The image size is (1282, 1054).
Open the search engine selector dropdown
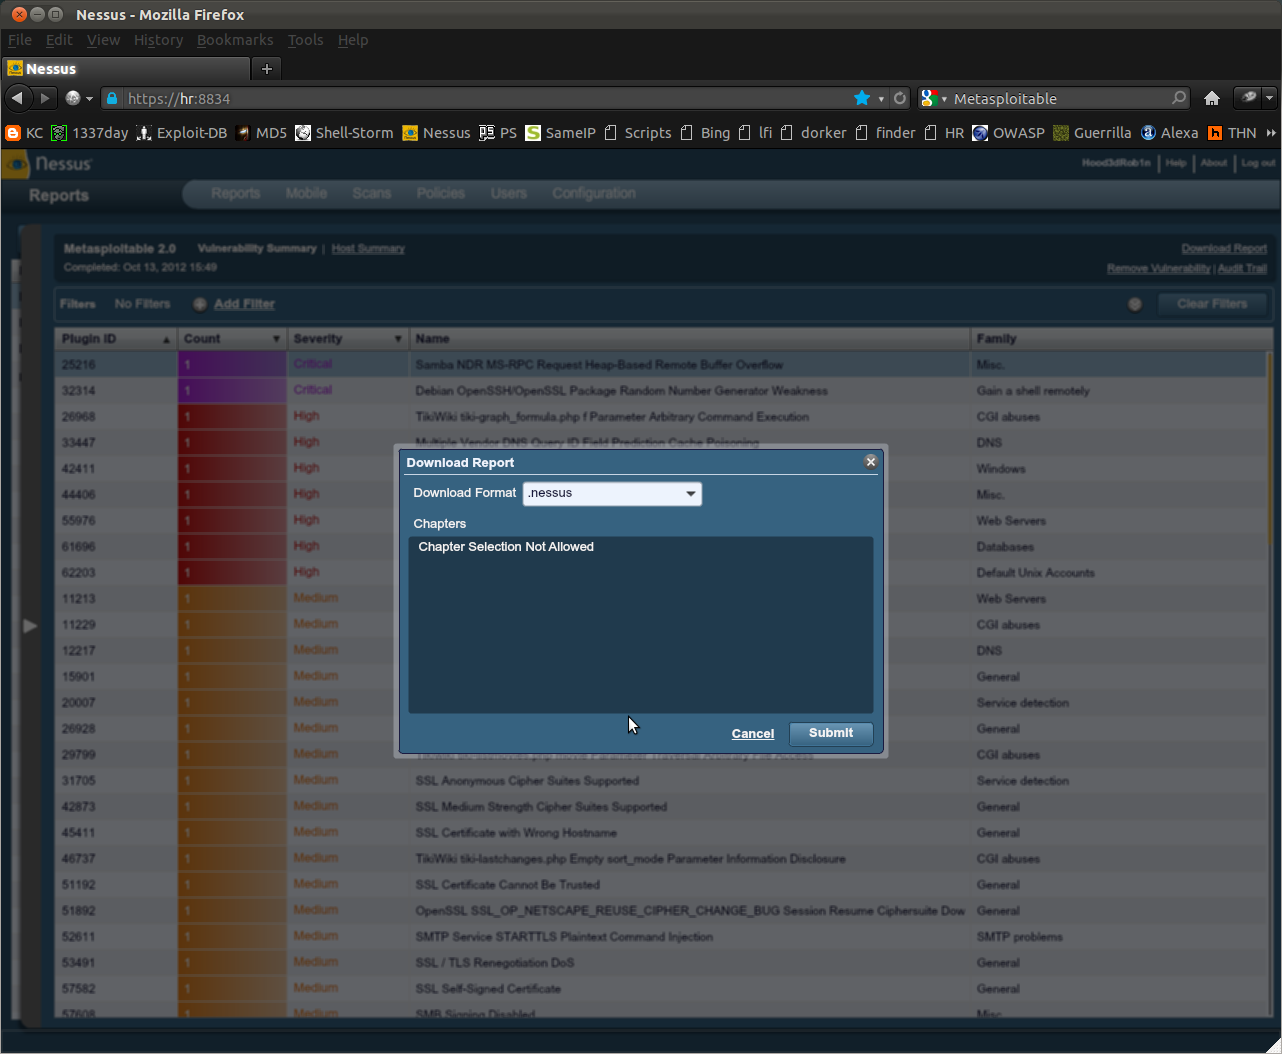[934, 98]
